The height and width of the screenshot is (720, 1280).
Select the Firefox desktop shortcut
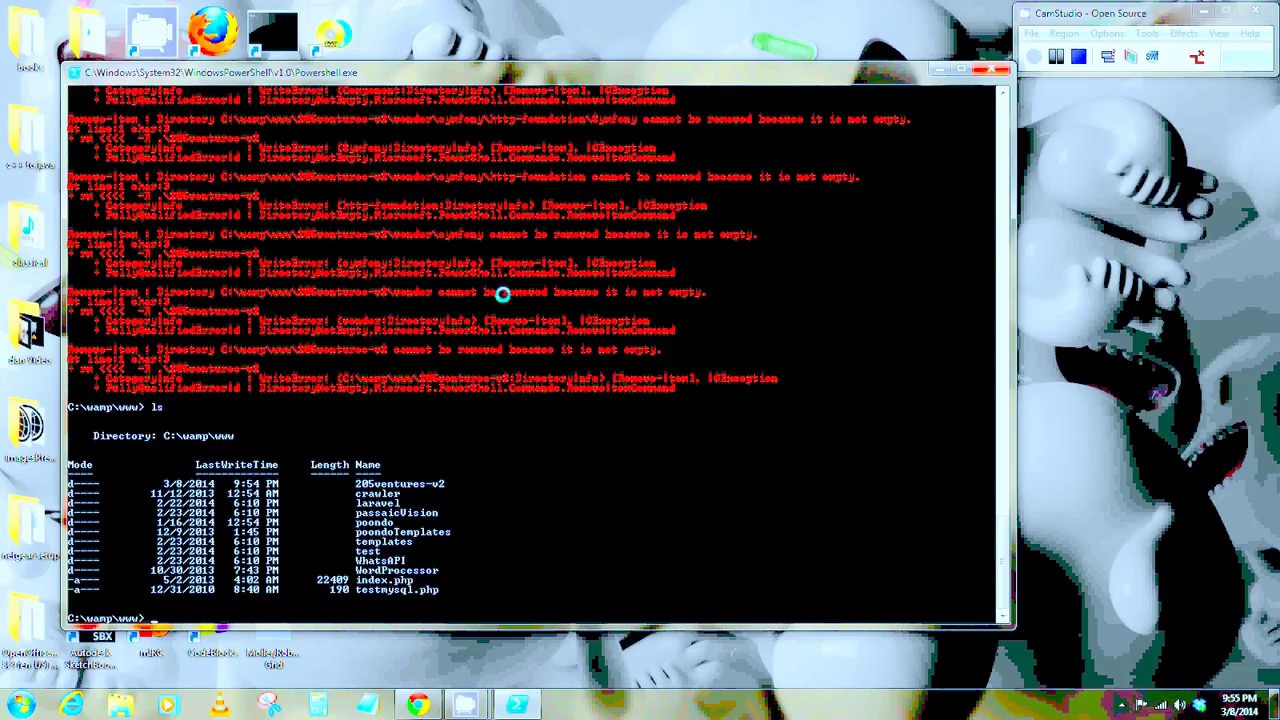click(212, 30)
